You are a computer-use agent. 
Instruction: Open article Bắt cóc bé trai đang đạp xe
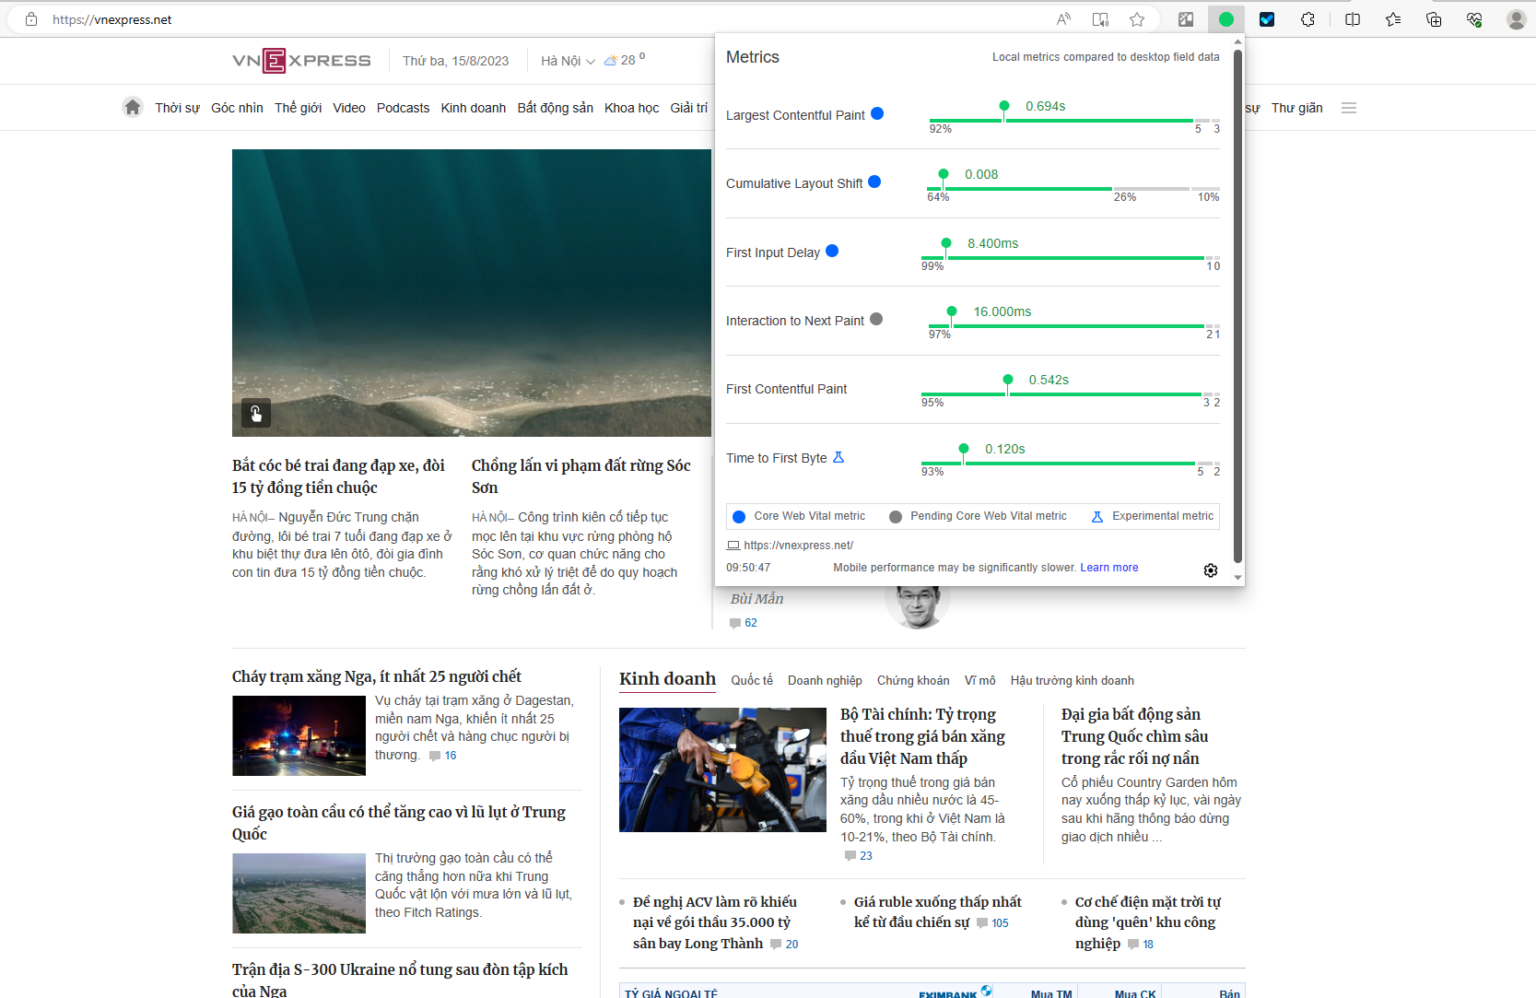coord(339,477)
